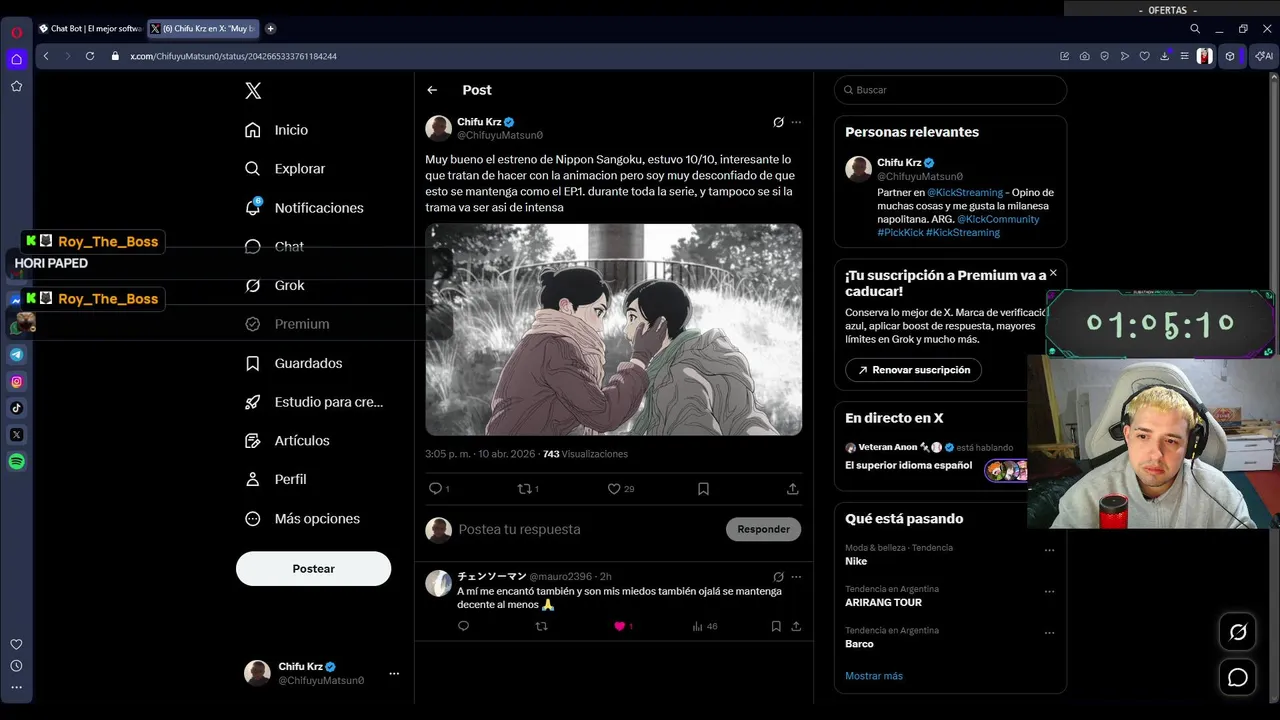Image resolution: width=1280 pixels, height=720 pixels.
Task: Open Opera AI button in toolbar
Action: [1265, 56]
